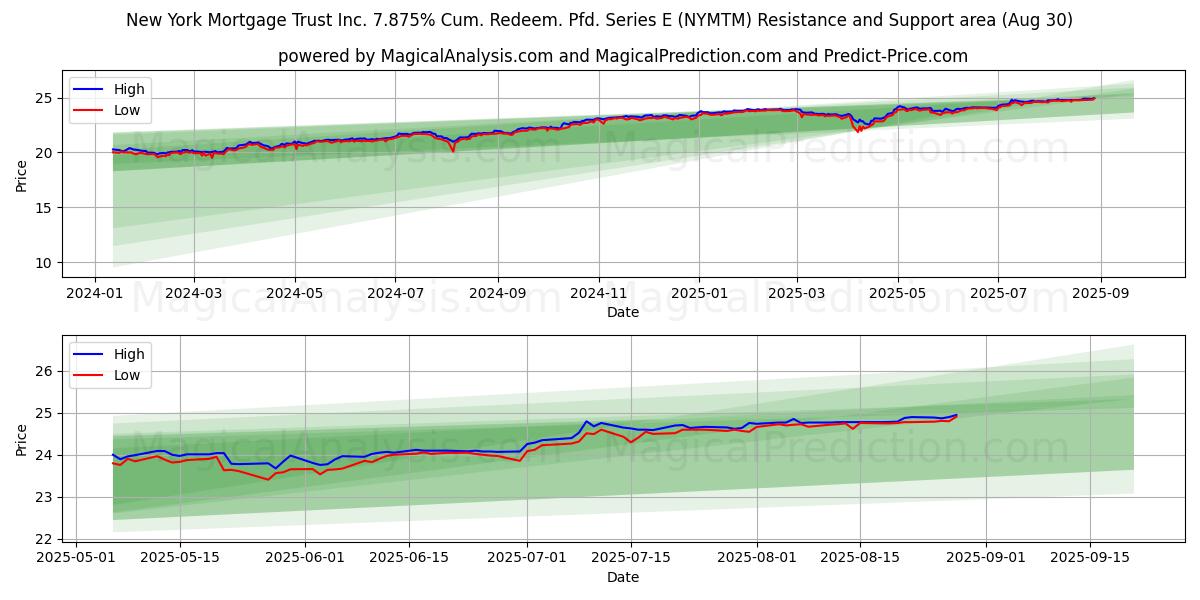Click the '2024-05' tick label

[x=295, y=293]
